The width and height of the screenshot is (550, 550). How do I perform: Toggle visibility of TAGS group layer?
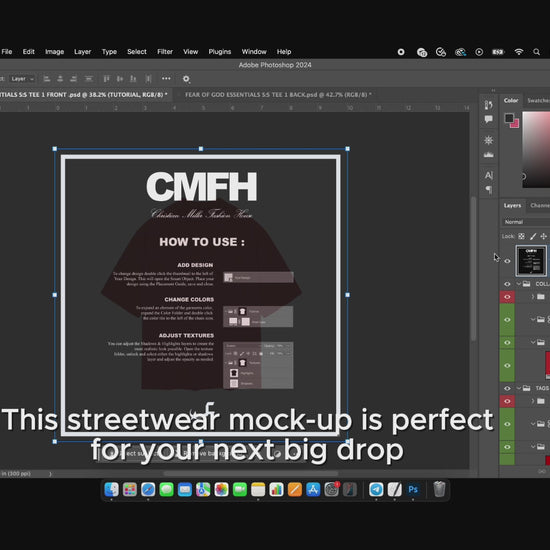coord(507,388)
